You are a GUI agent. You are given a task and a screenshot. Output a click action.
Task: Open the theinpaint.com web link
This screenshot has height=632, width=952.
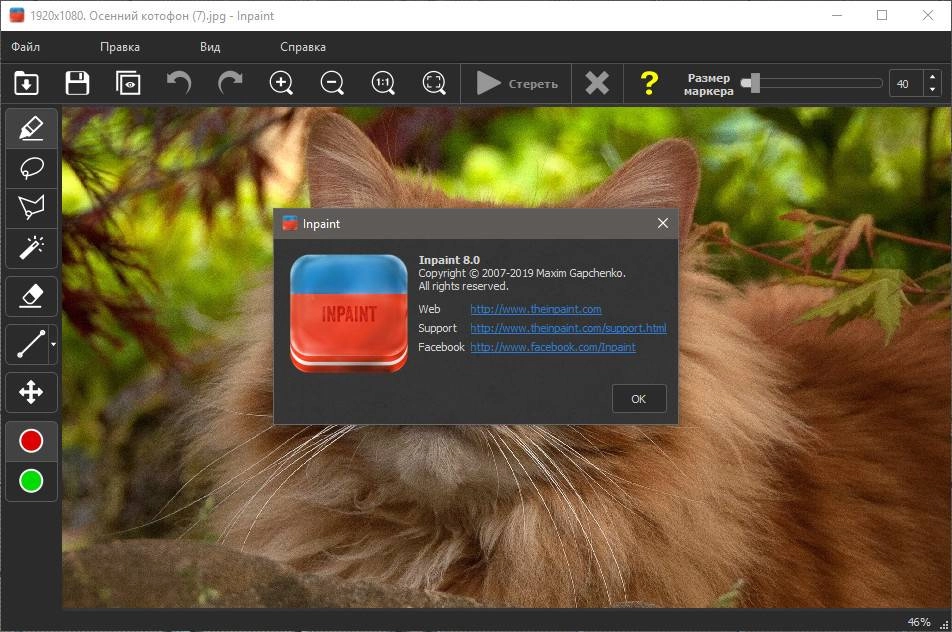tap(536, 309)
